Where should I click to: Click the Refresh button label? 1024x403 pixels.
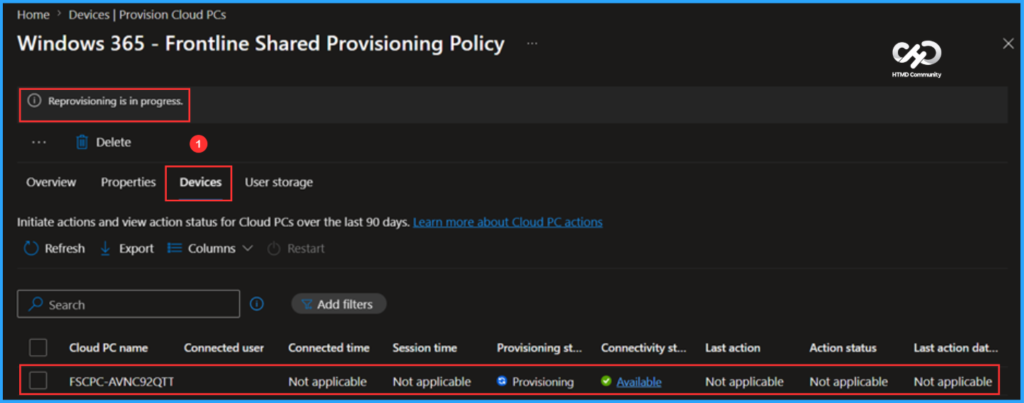[65, 249]
